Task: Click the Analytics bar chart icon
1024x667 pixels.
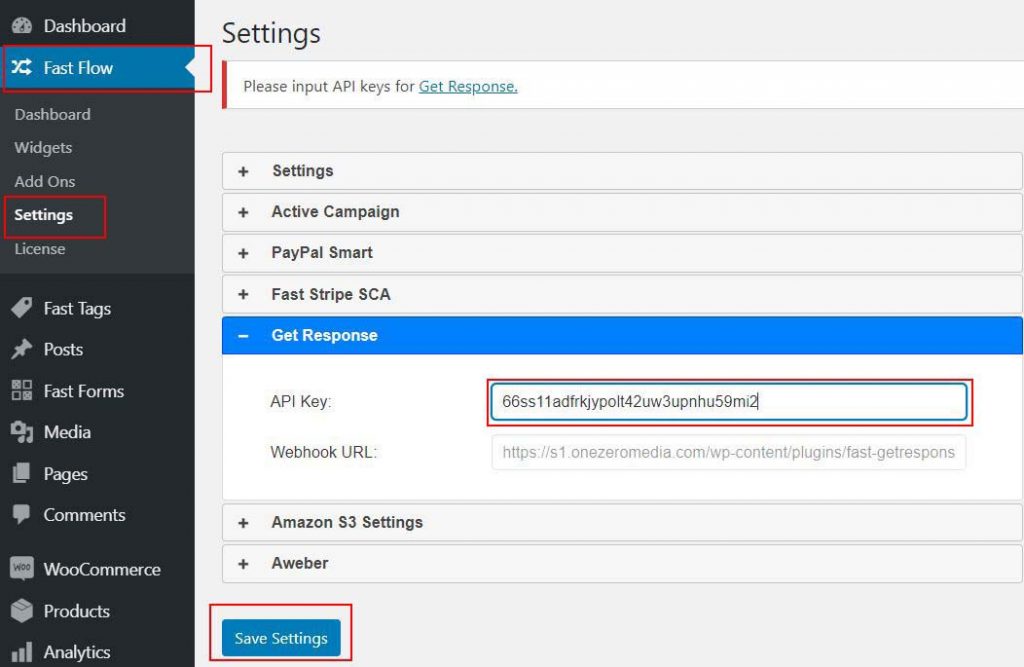Action: 22,651
